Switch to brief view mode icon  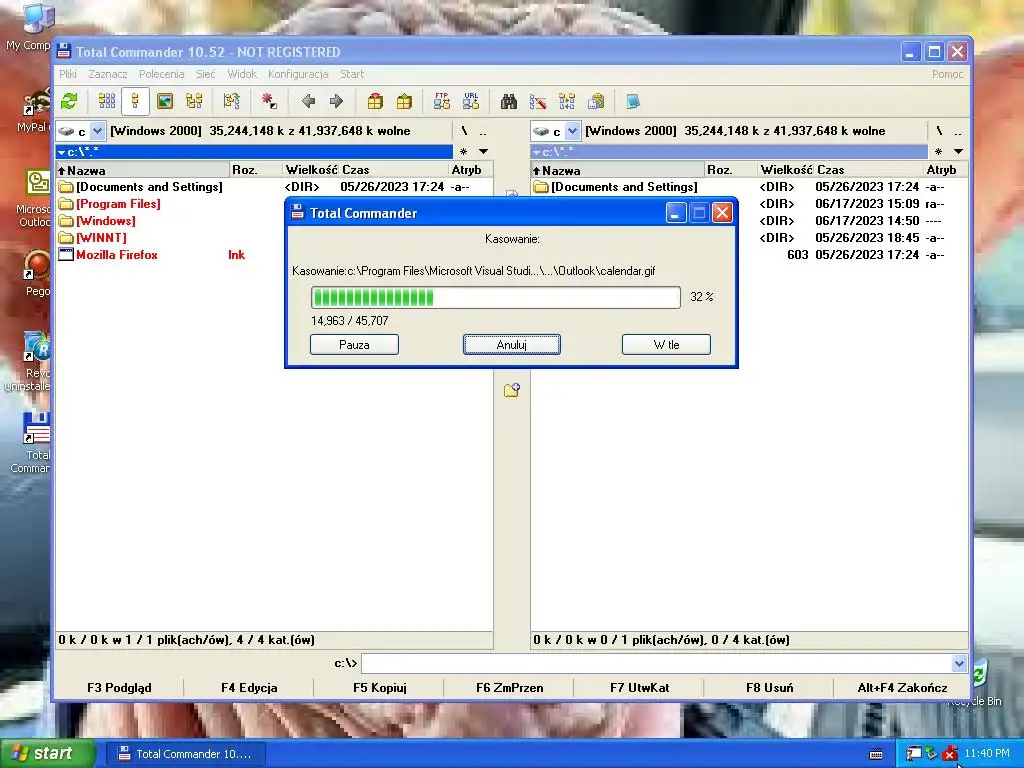106,101
